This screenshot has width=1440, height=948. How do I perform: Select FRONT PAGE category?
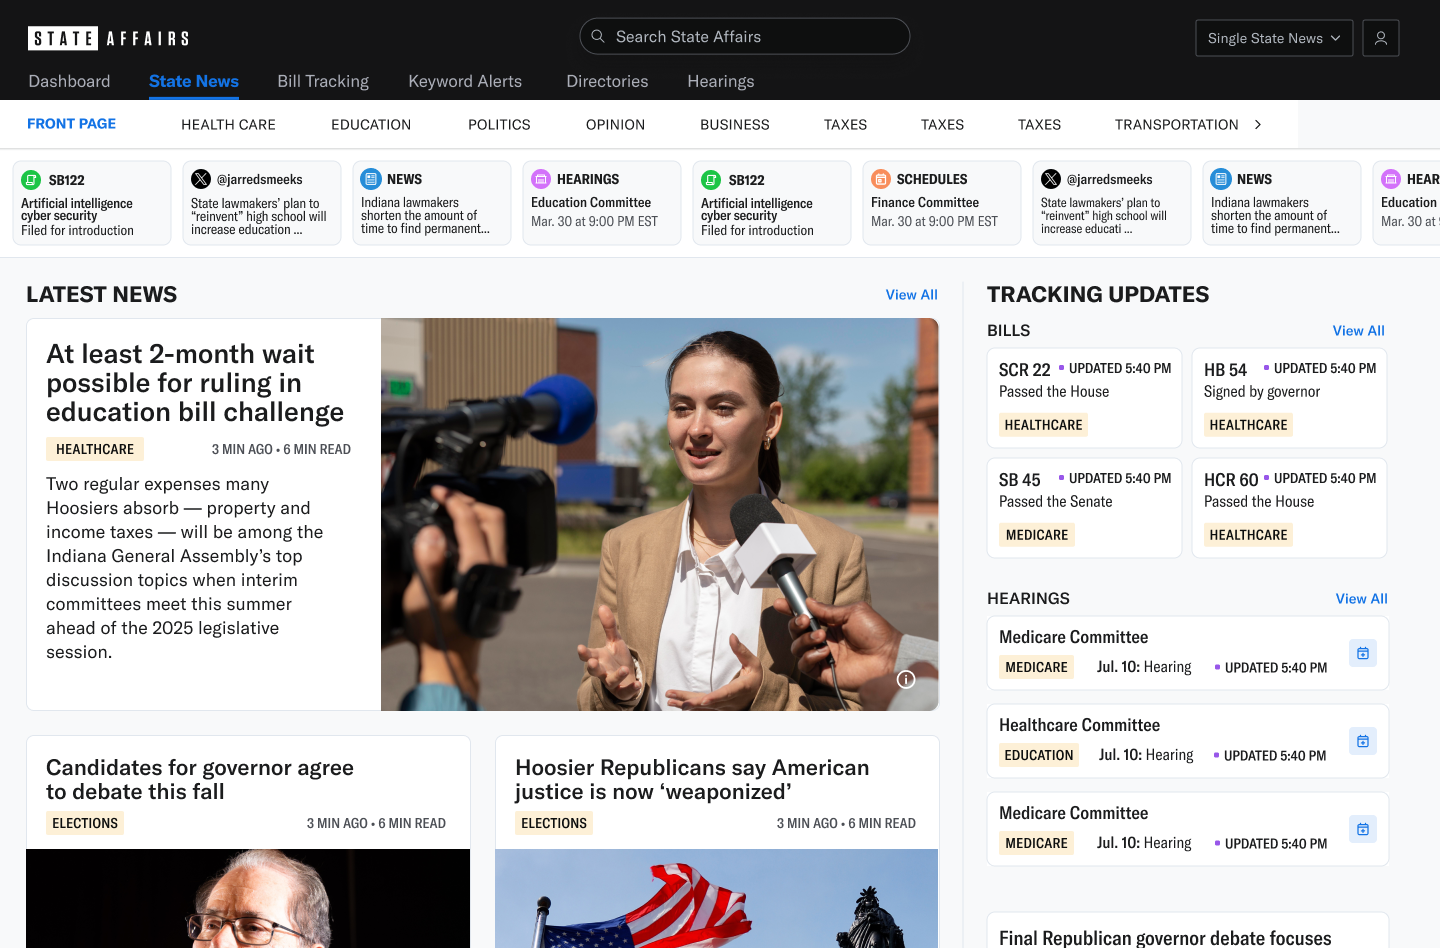coord(71,124)
